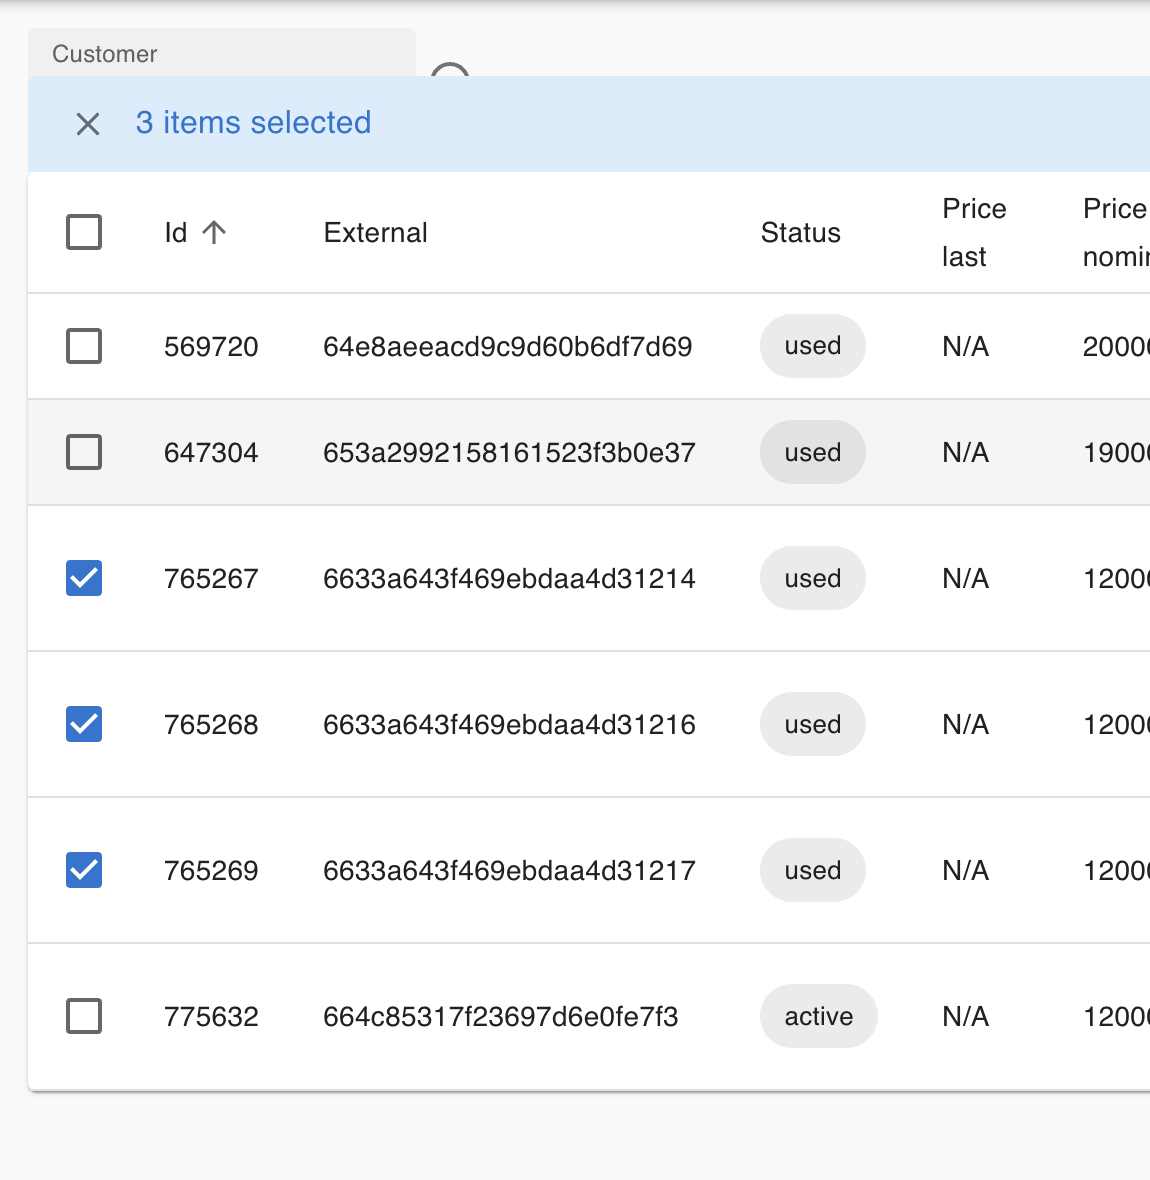
Task: Click the External column header
Action: point(375,233)
